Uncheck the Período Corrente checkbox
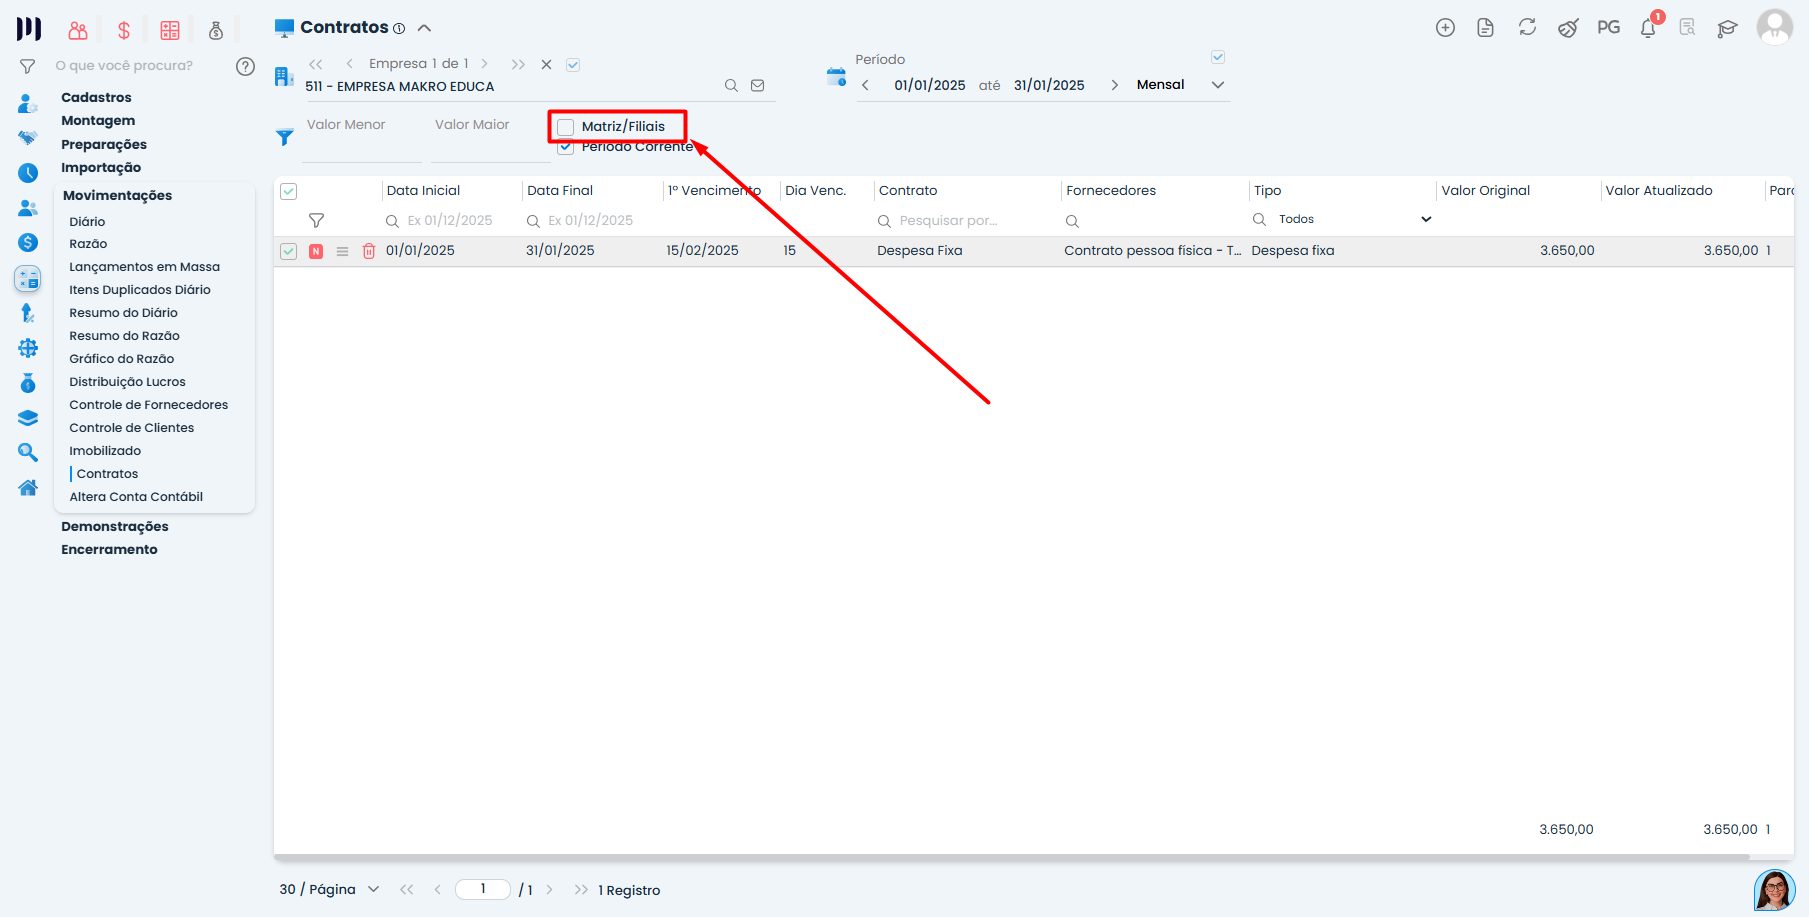1809x917 pixels. [566, 147]
